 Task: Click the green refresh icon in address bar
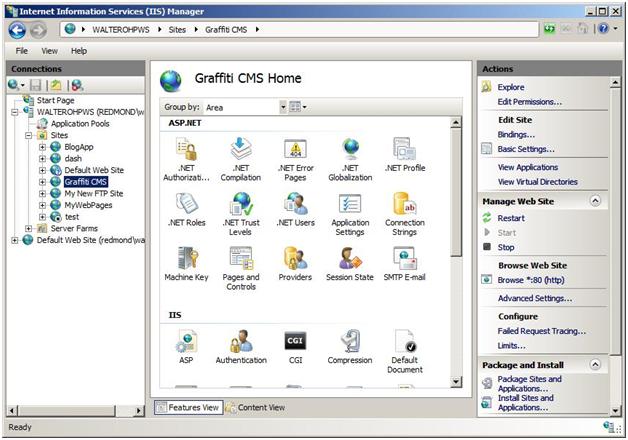point(550,29)
